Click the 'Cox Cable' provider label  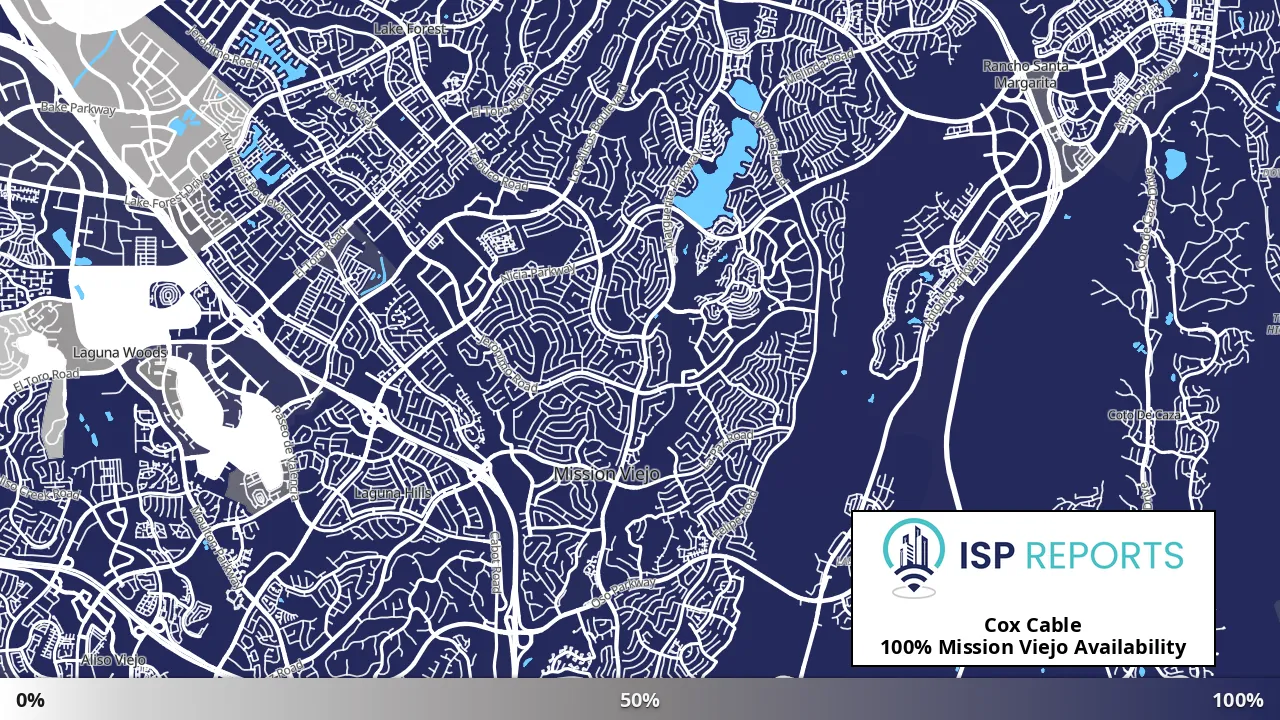[x=1032, y=625]
